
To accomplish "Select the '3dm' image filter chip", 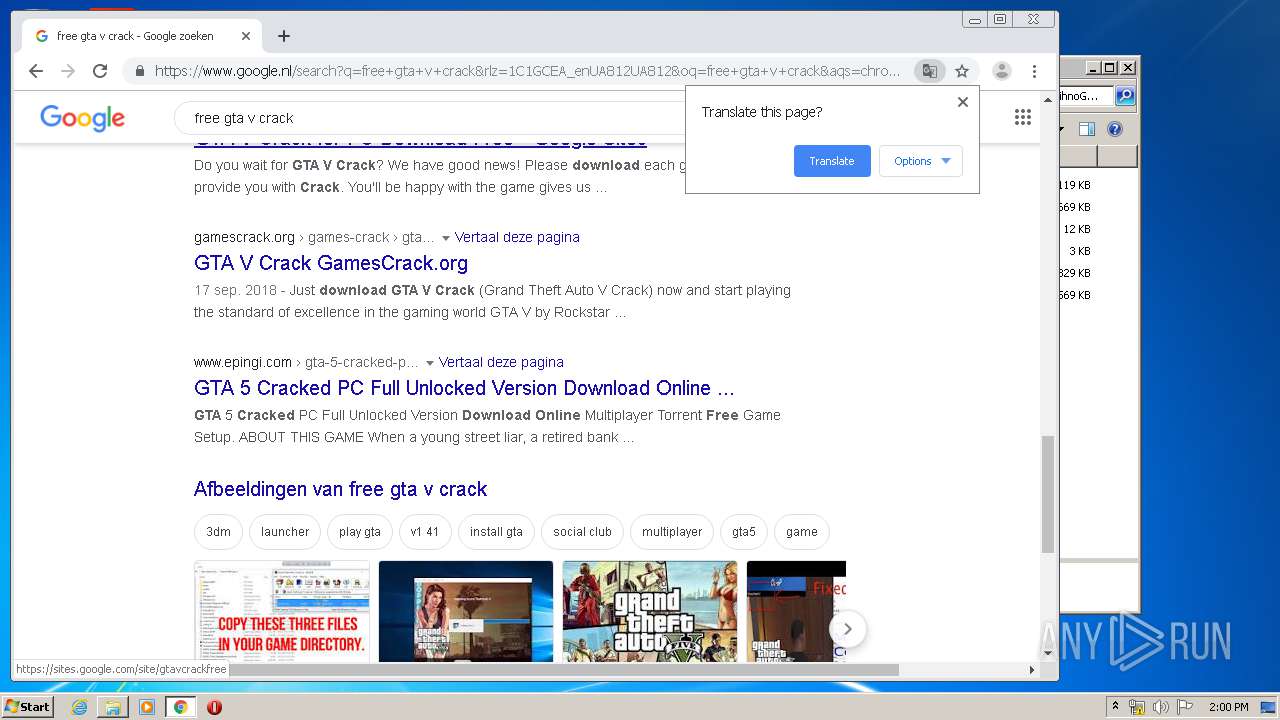I will [x=218, y=532].
